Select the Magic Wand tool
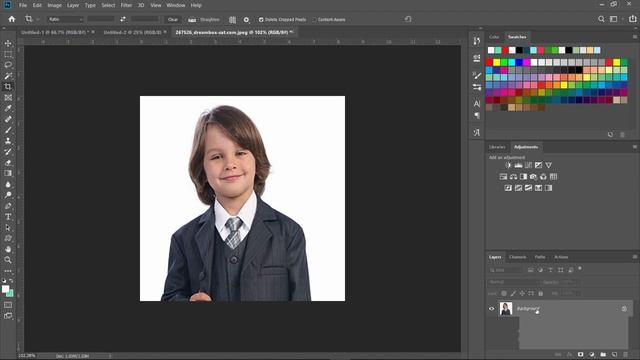The image size is (640, 360). coord(8,76)
